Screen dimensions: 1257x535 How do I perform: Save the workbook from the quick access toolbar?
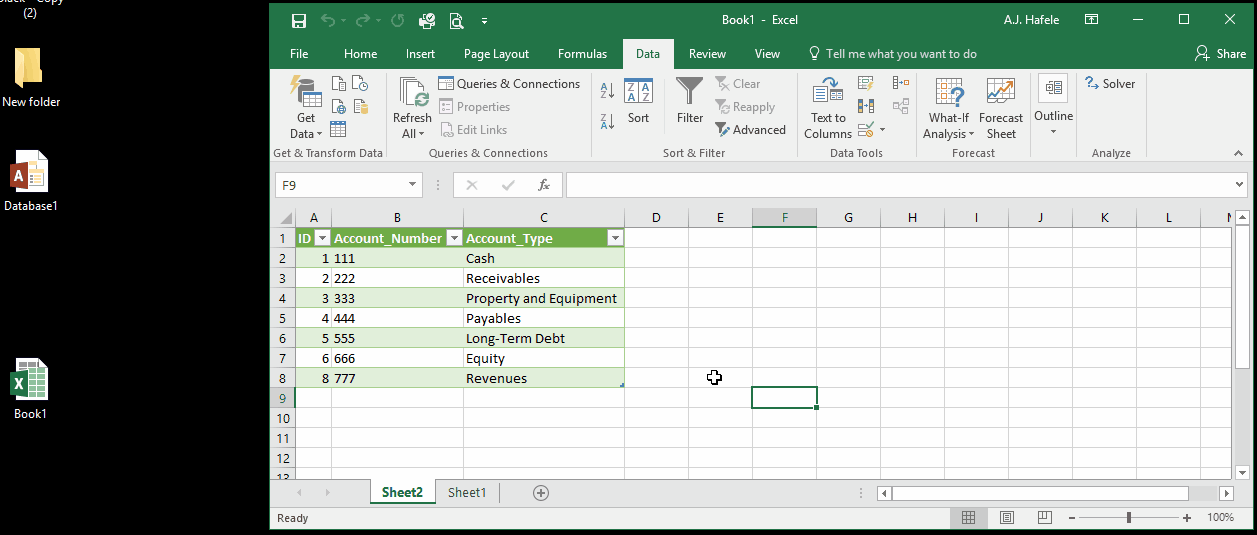298,20
